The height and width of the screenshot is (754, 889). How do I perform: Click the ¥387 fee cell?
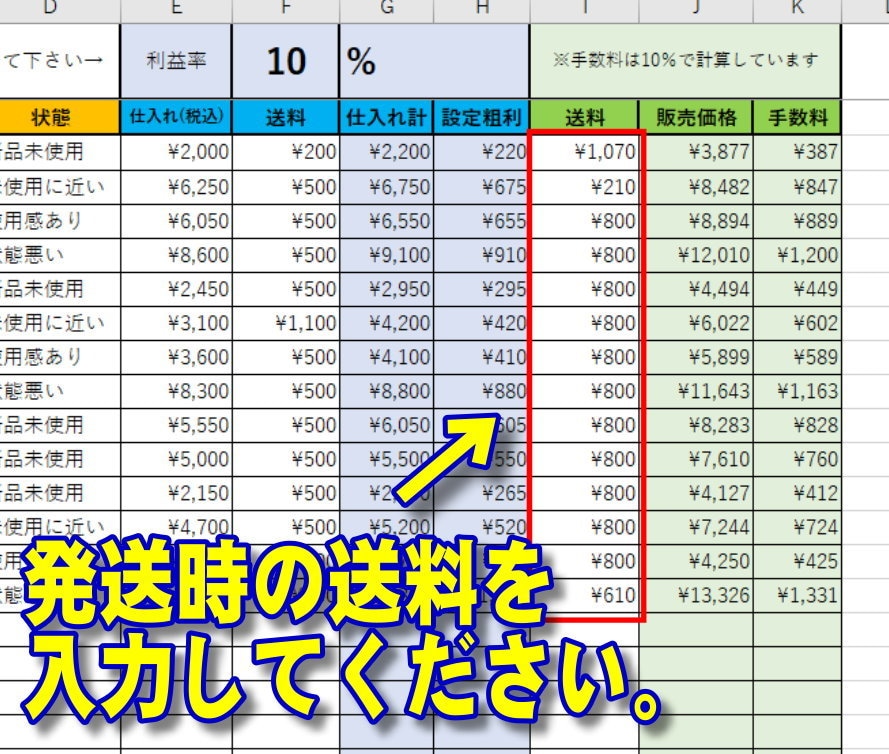tap(797, 152)
